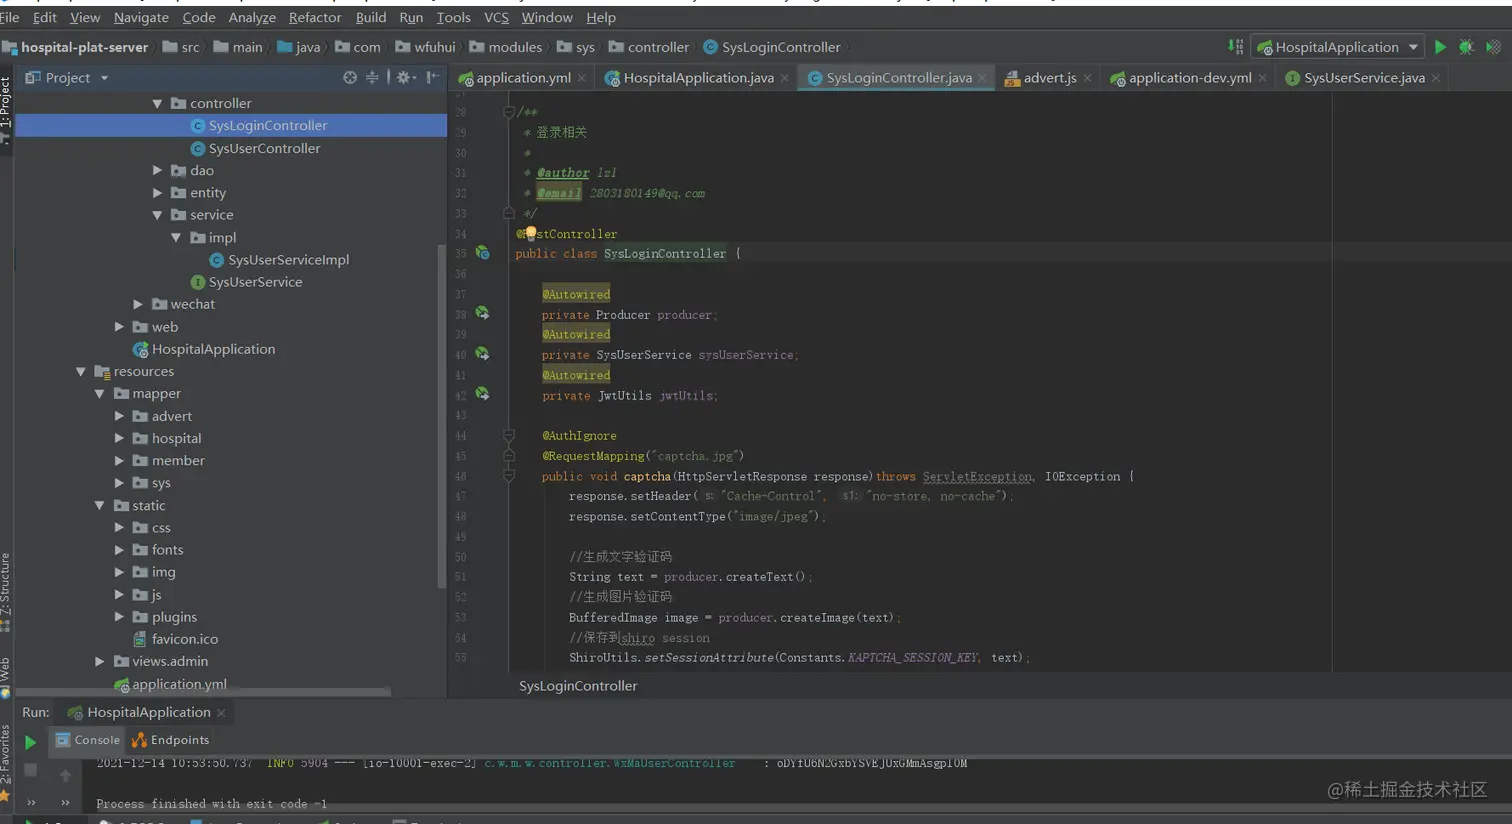
Task: Expand the advert mapper folder
Action: tap(119, 416)
